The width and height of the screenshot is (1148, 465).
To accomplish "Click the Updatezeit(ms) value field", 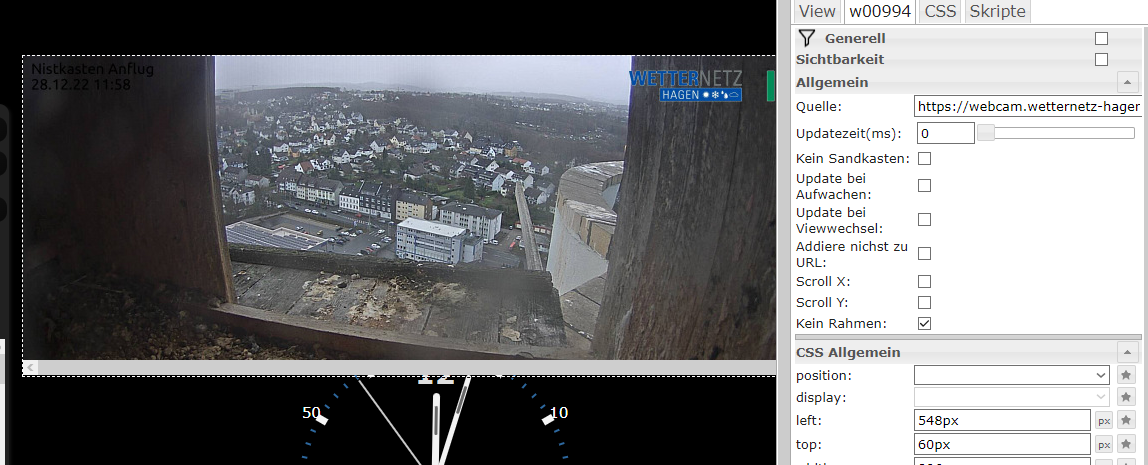I will pyautogui.click(x=945, y=133).
